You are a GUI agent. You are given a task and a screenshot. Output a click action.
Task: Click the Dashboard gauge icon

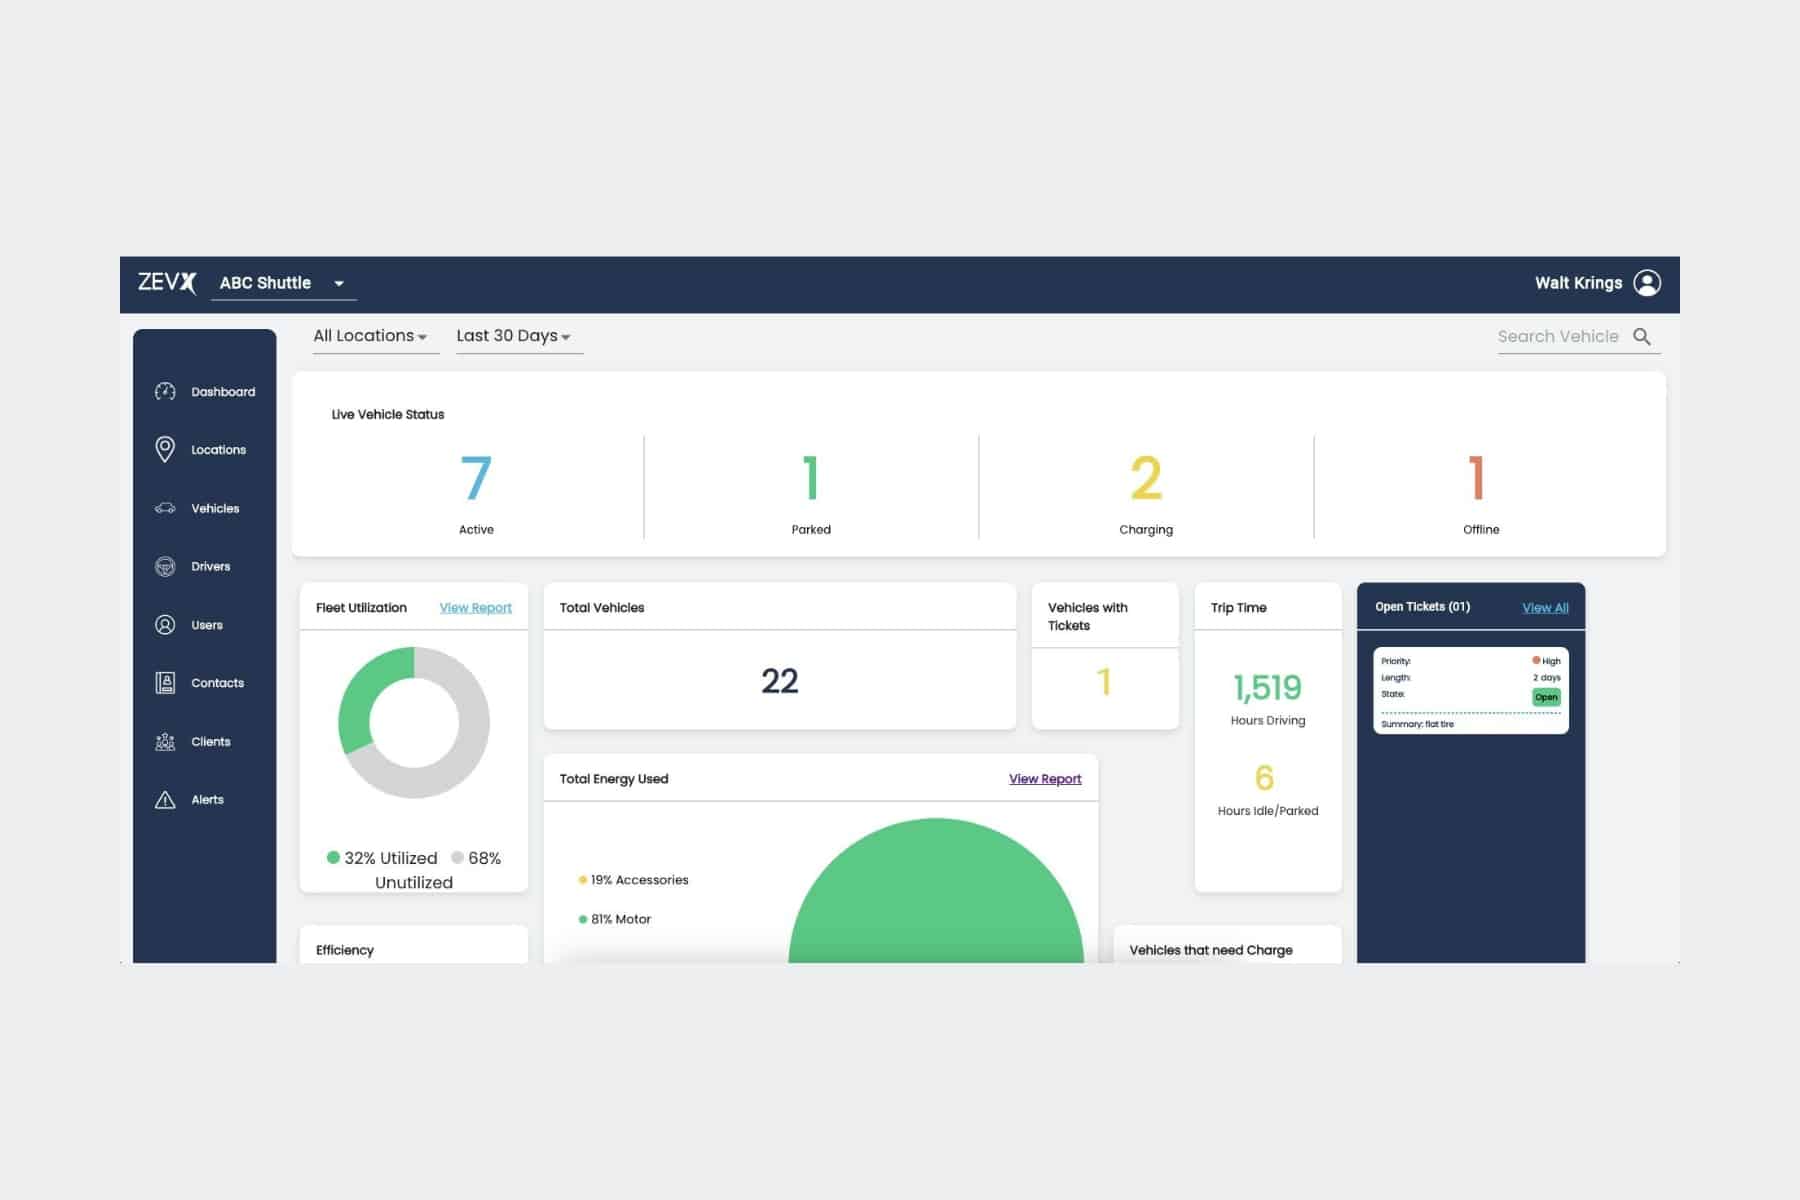tap(165, 391)
